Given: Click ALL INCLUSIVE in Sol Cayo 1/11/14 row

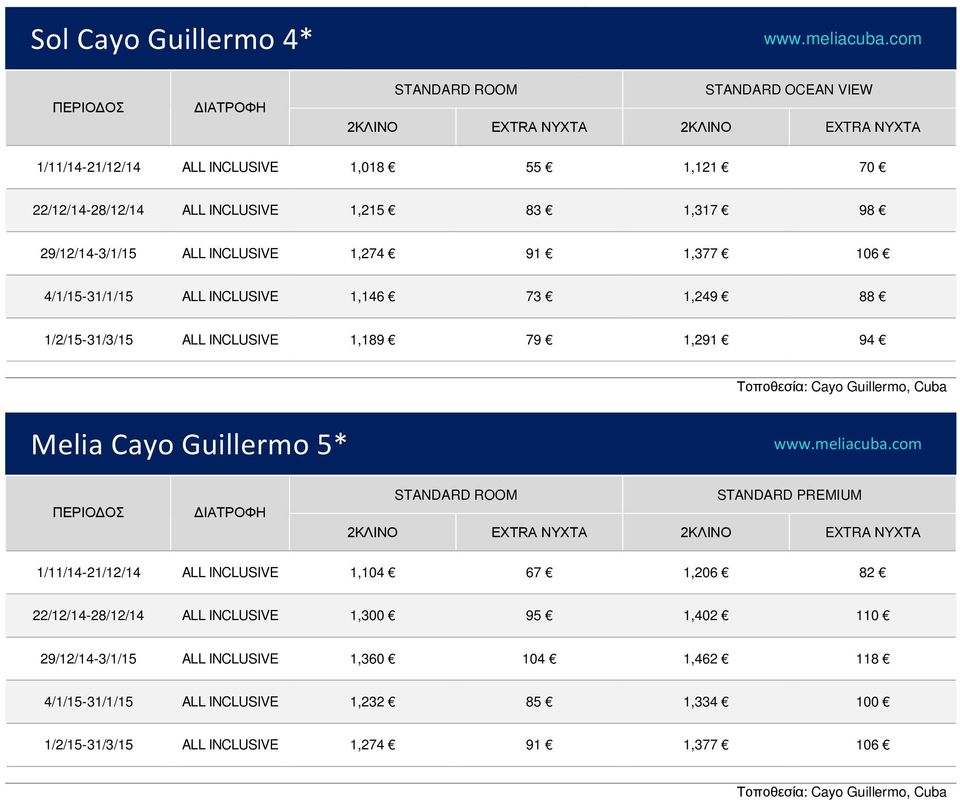Looking at the screenshot, I should coord(230,167).
